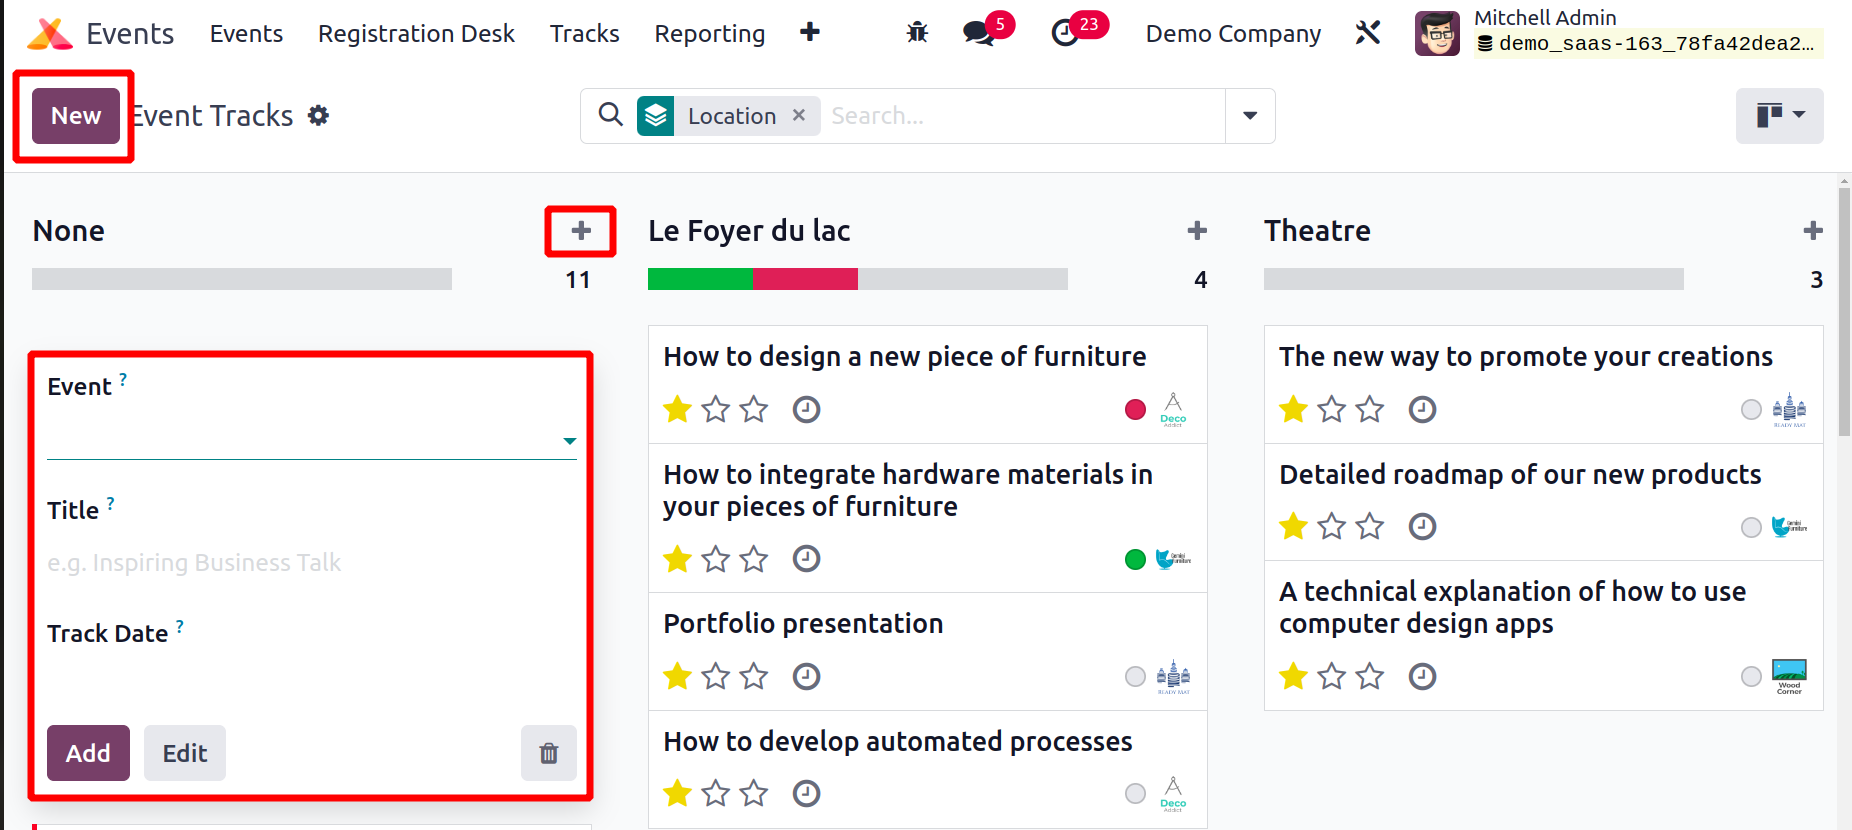Expand search options dropdown arrow
1852x830 pixels.
[1250, 116]
